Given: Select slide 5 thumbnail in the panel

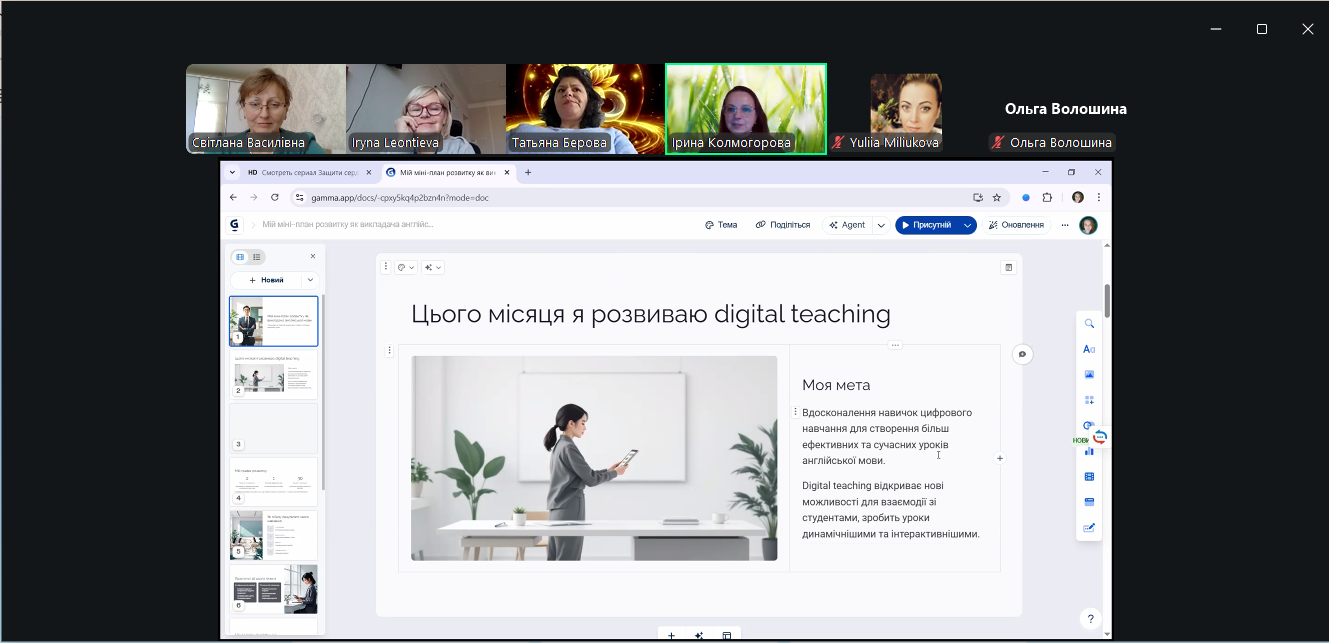Looking at the screenshot, I should point(274,535).
